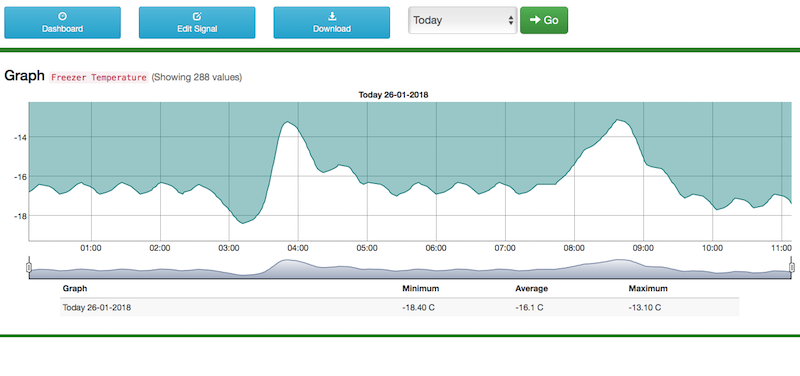
Task: Click the Maximum column header
Action: [x=648, y=289]
